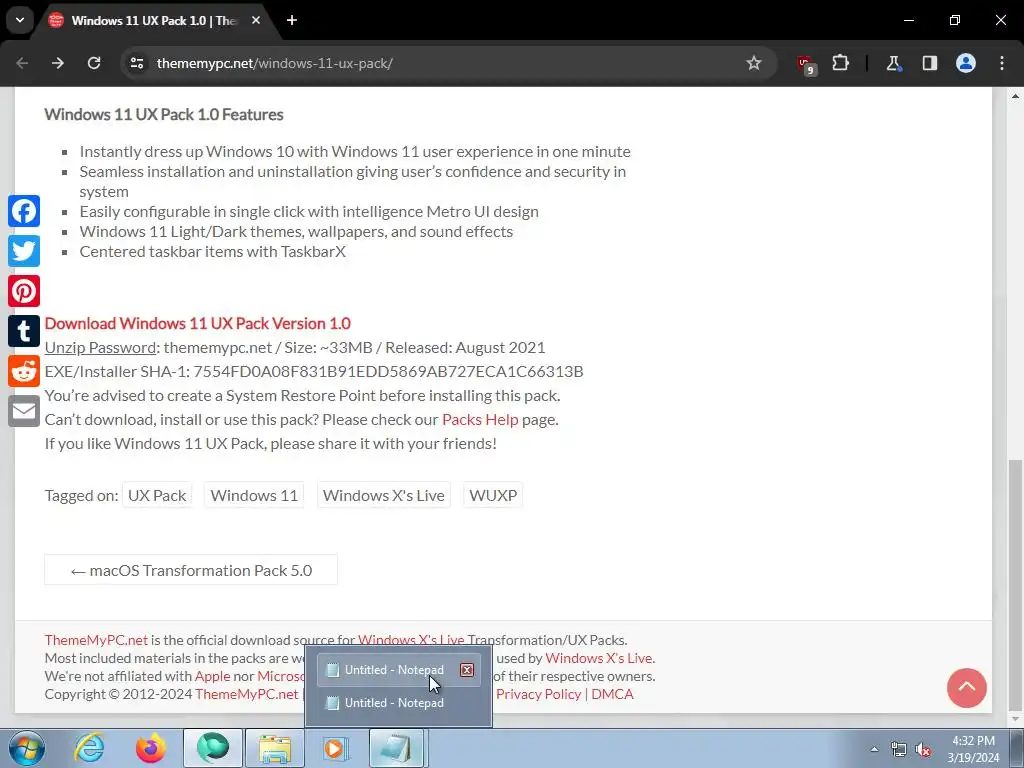Open the network tray icon
This screenshot has height=768, width=1024.
pyautogui.click(x=899, y=750)
